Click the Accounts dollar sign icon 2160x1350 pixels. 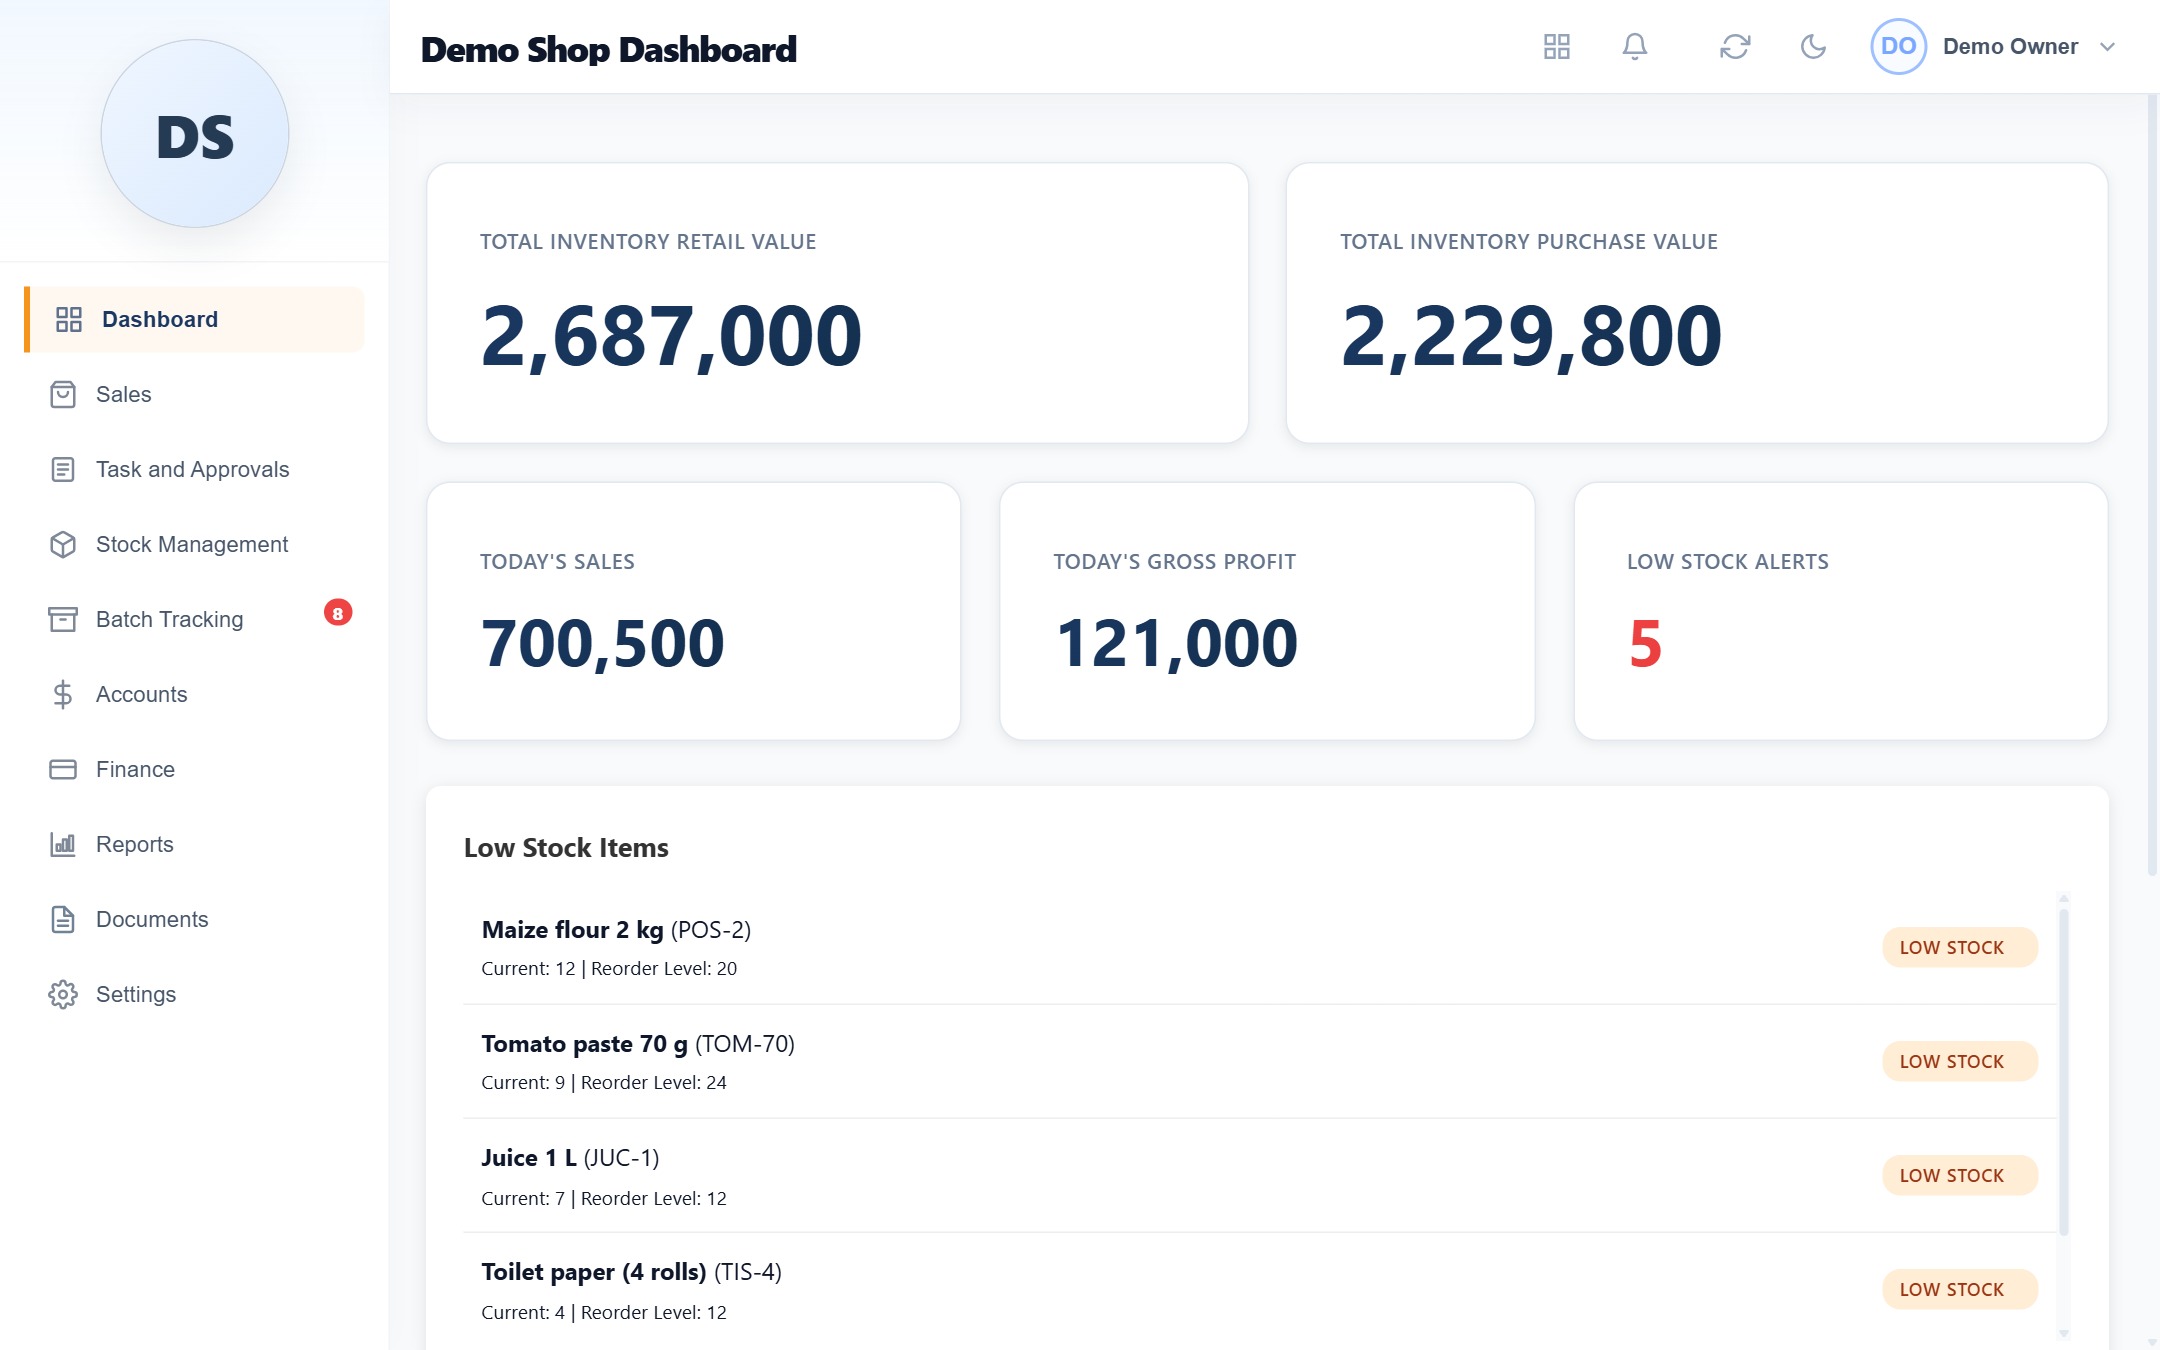click(x=63, y=694)
